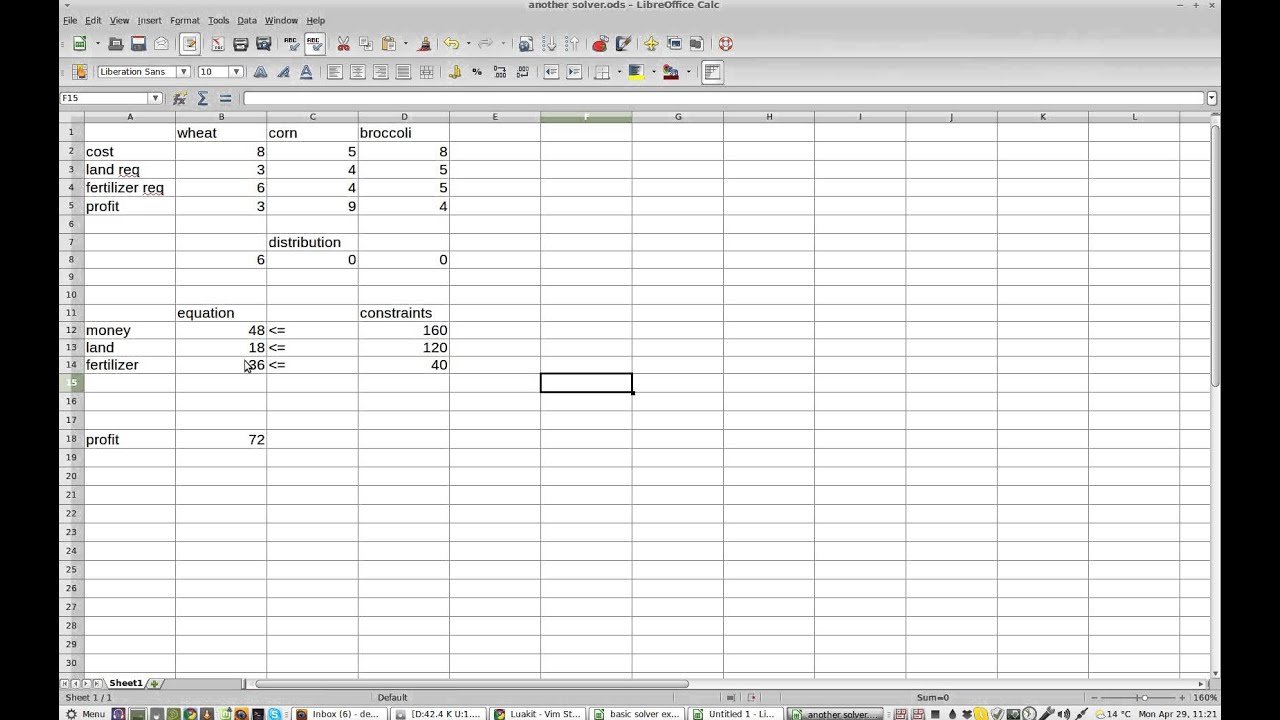Apply Currency number format
Image resolution: width=1280 pixels, height=720 pixels.
point(455,72)
